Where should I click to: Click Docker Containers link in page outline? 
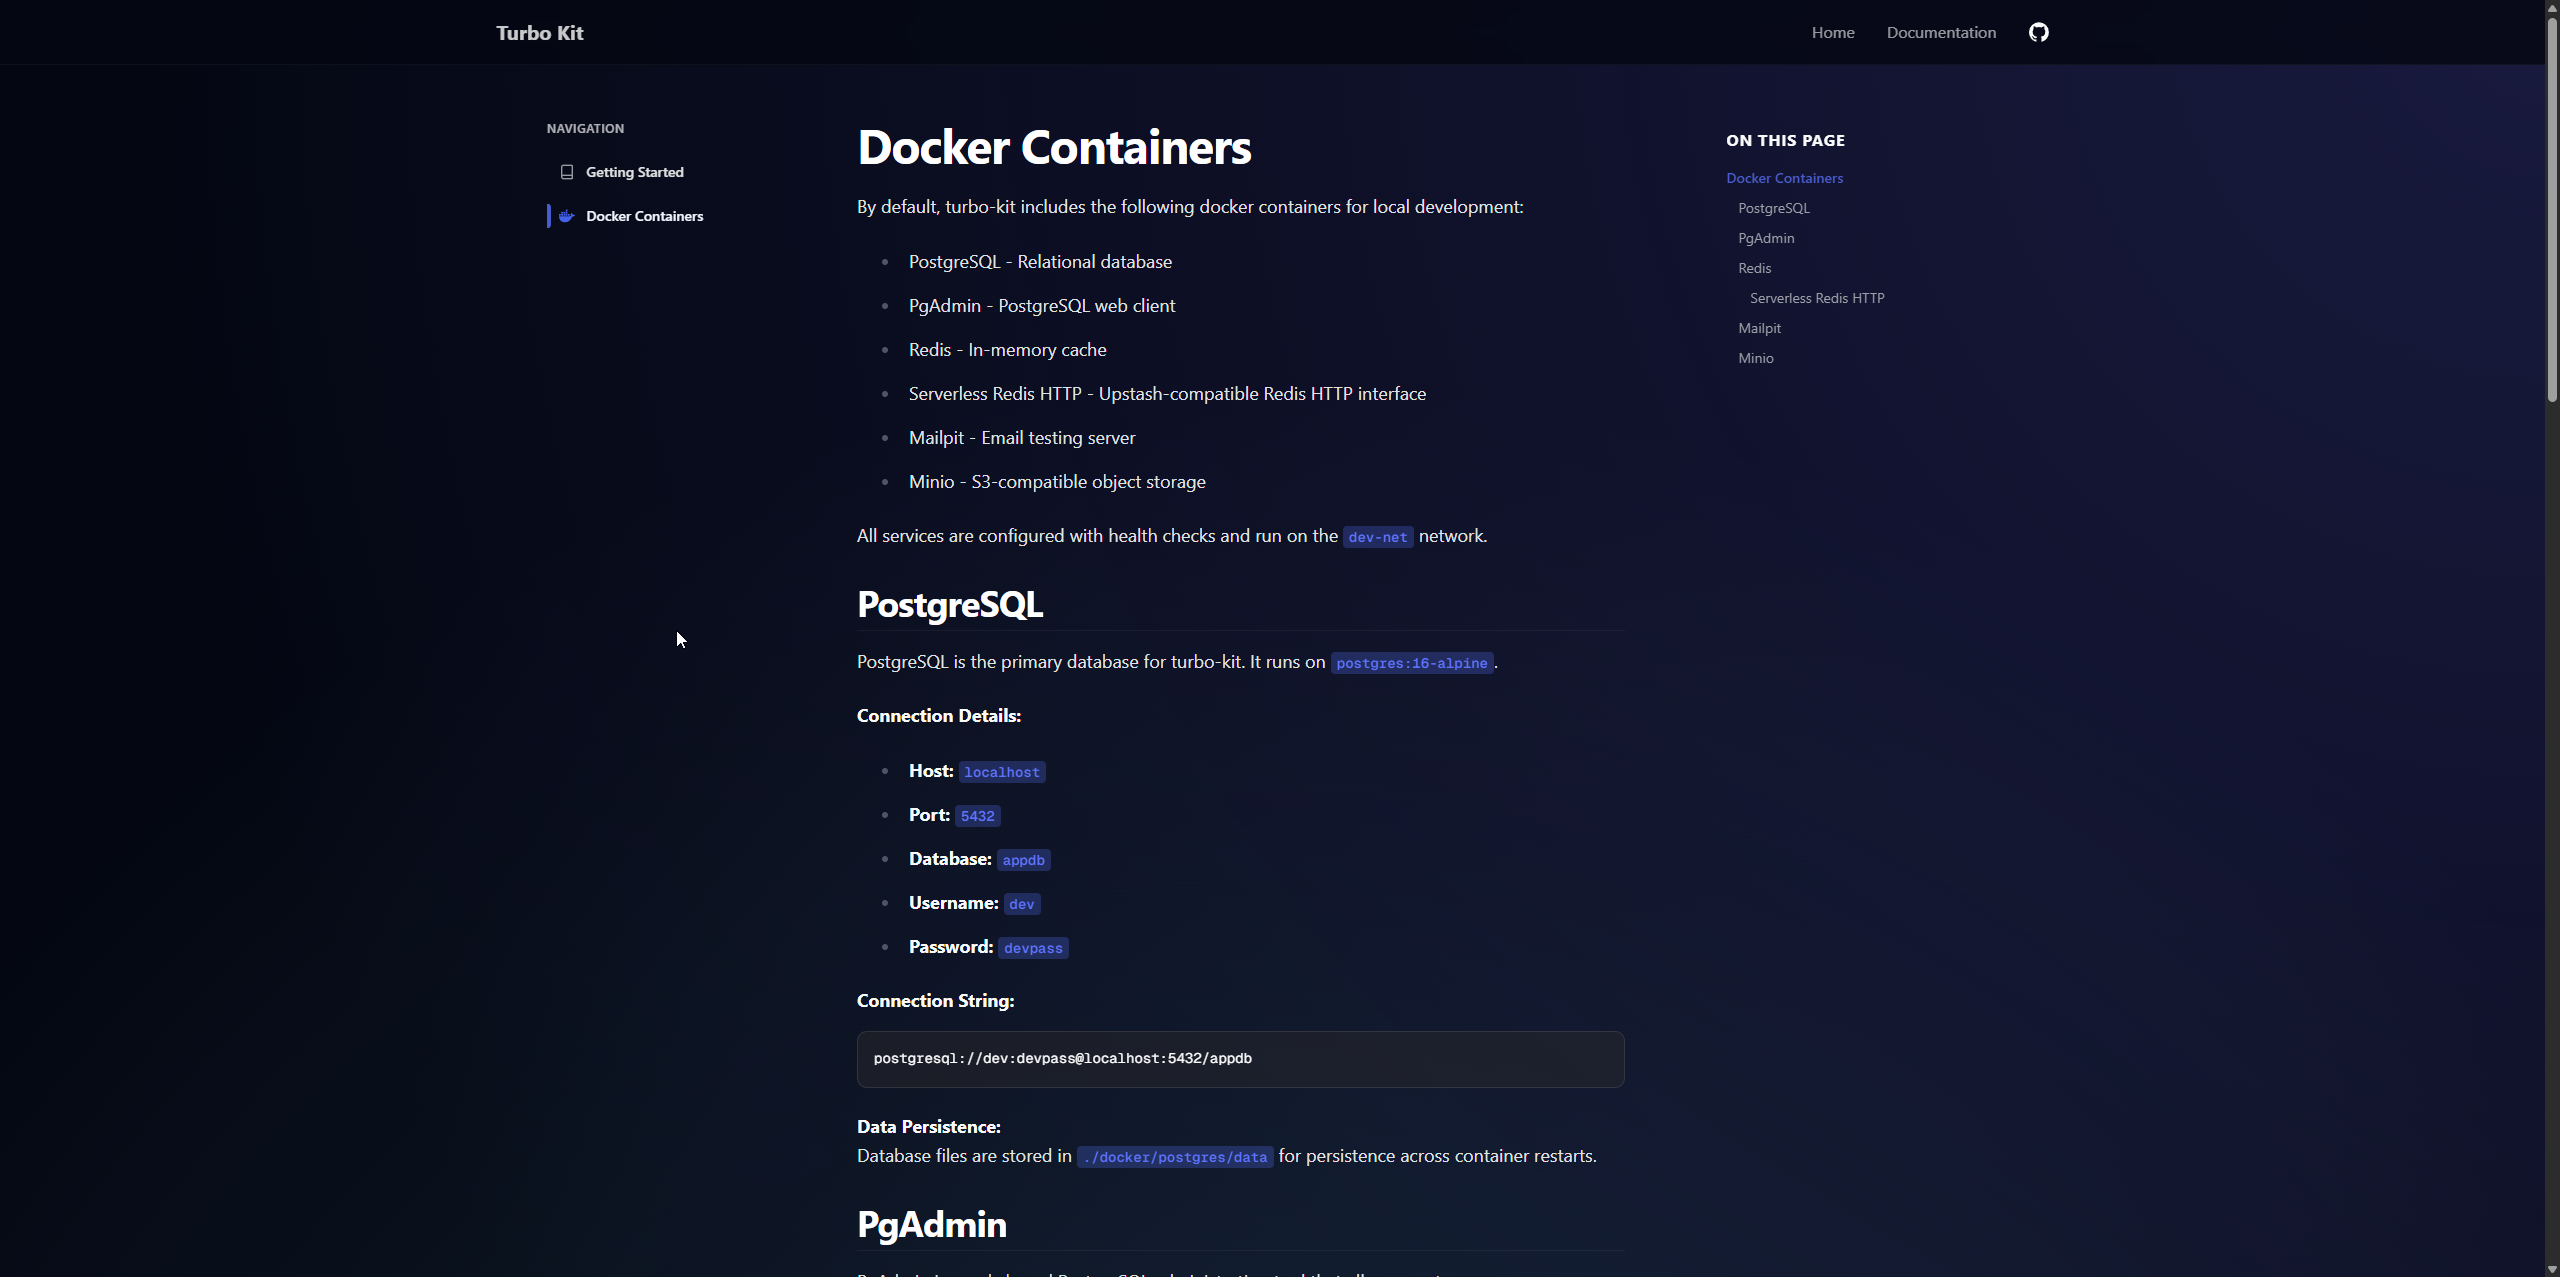point(1784,178)
